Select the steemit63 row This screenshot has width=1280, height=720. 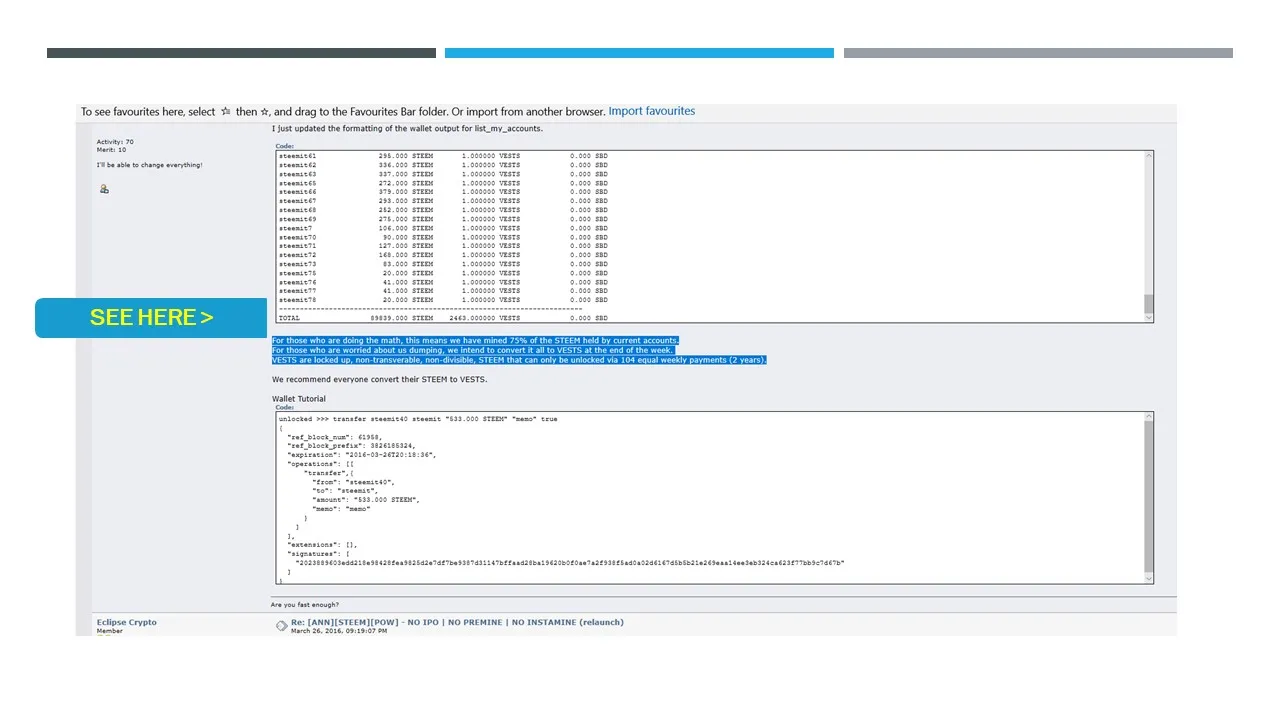click(x=443, y=174)
